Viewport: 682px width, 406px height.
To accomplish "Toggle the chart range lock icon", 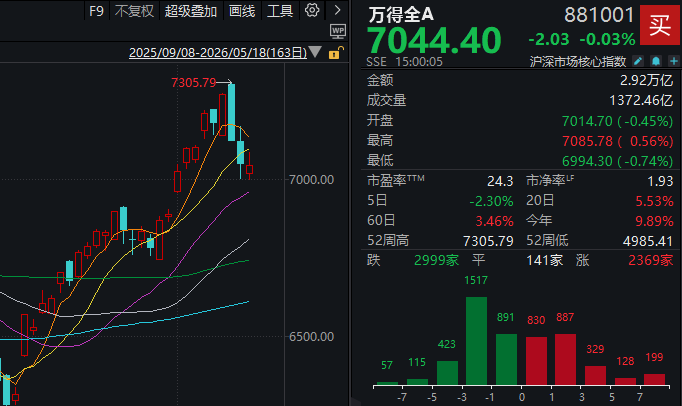I will click(336, 53).
